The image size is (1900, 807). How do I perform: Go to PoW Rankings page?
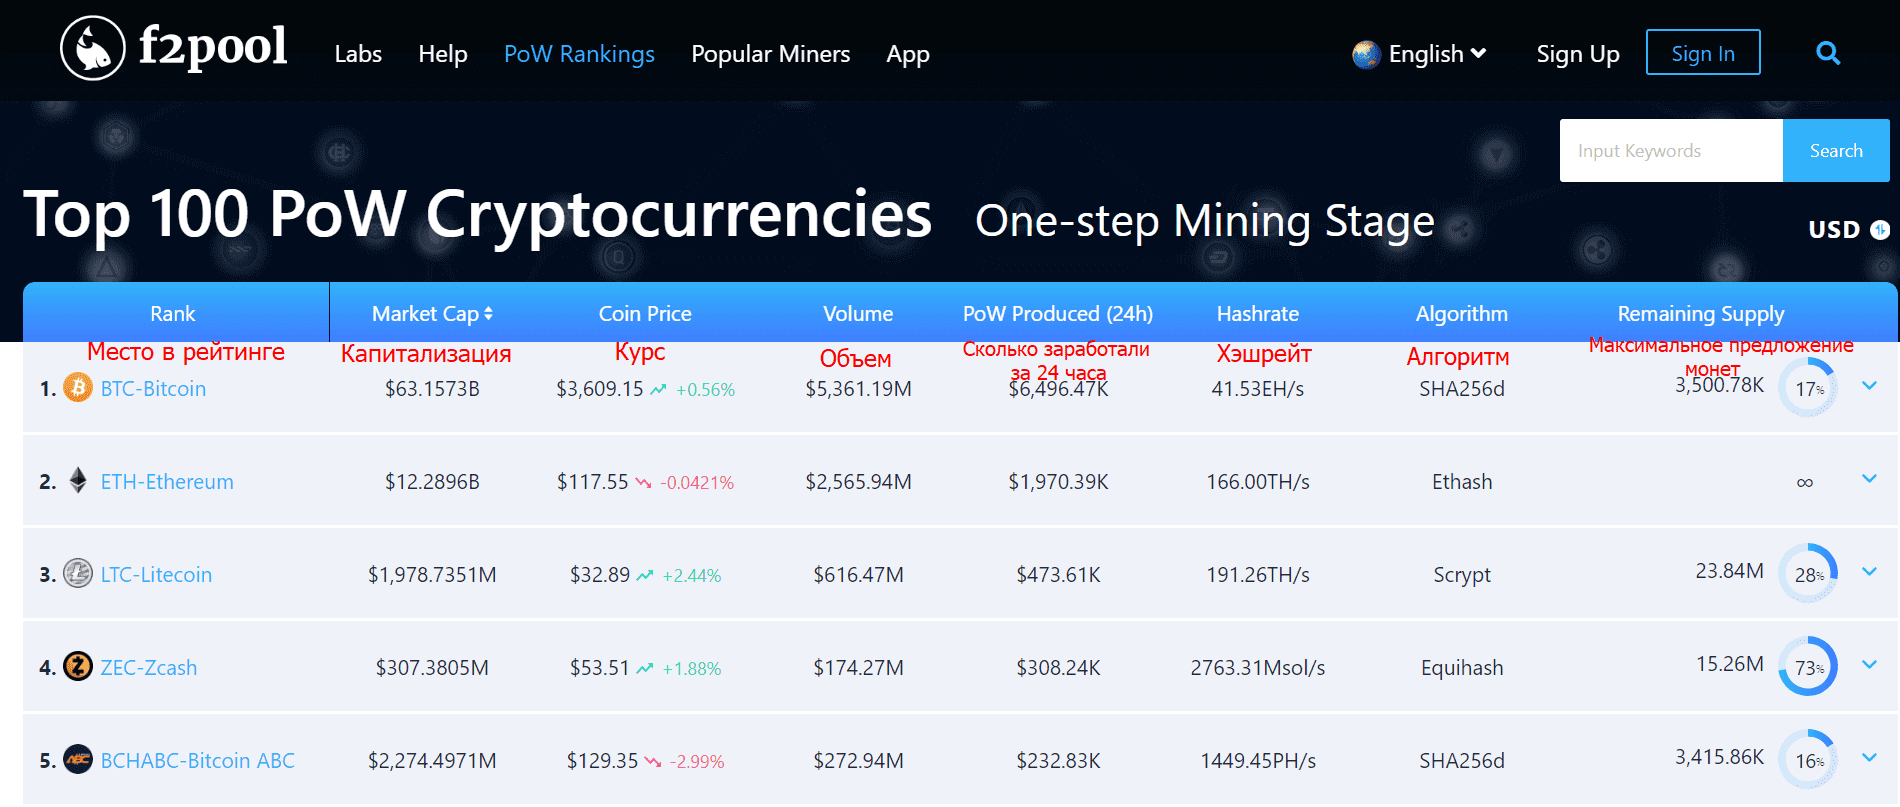pos(579,54)
